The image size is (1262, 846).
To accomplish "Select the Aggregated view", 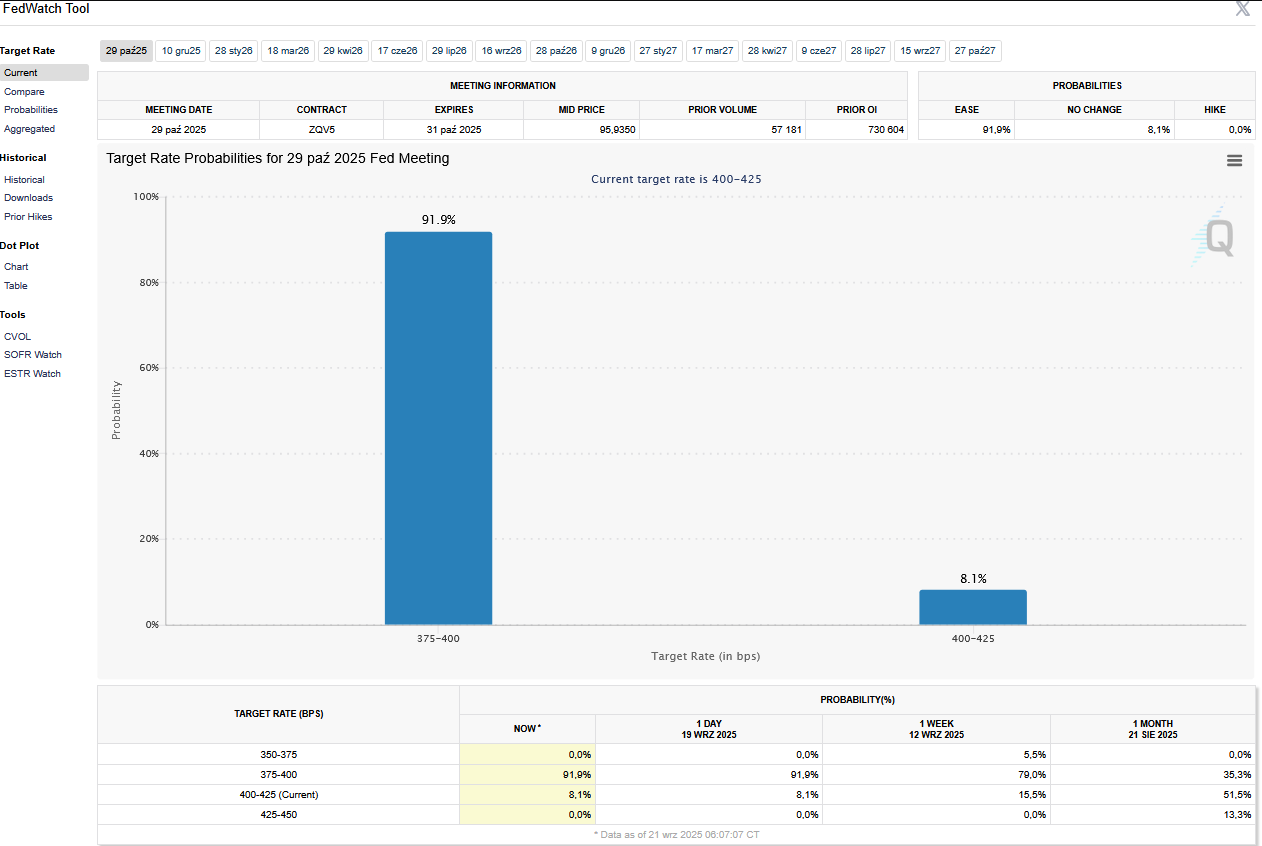I will [x=29, y=129].
